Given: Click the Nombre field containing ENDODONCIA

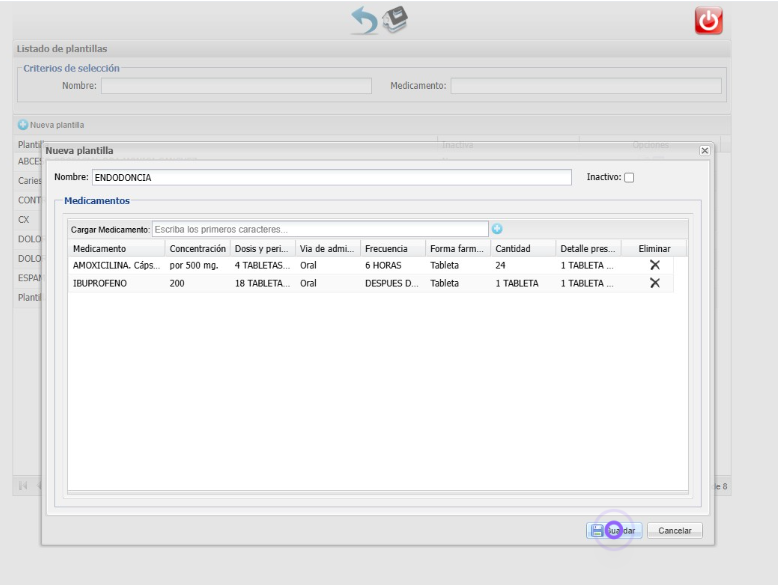Looking at the screenshot, I should pyautogui.click(x=330, y=177).
